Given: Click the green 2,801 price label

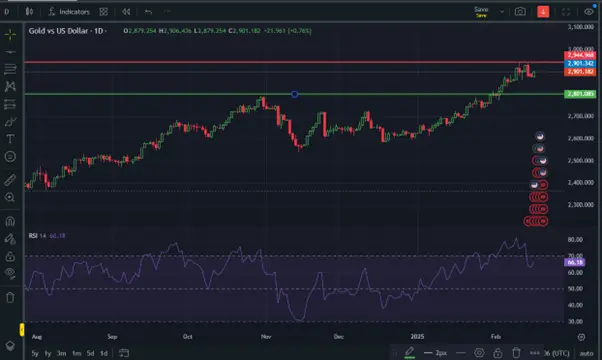Looking at the screenshot, I should coord(580,94).
